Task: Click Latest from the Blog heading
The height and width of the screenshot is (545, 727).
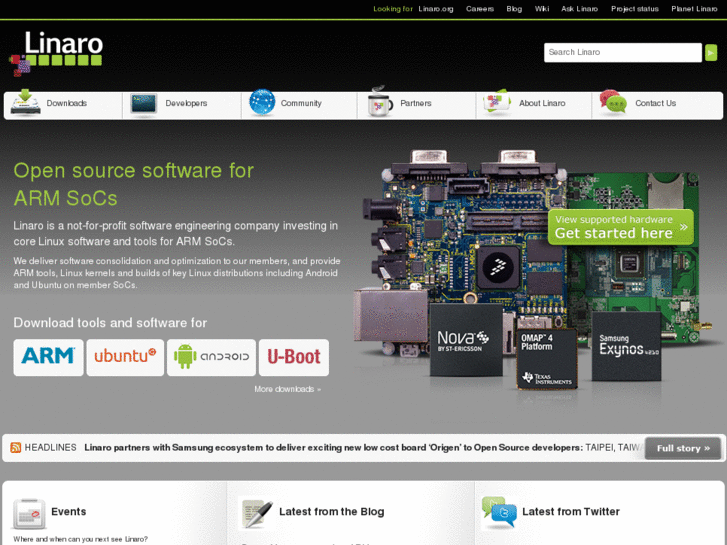Action: (x=332, y=512)
